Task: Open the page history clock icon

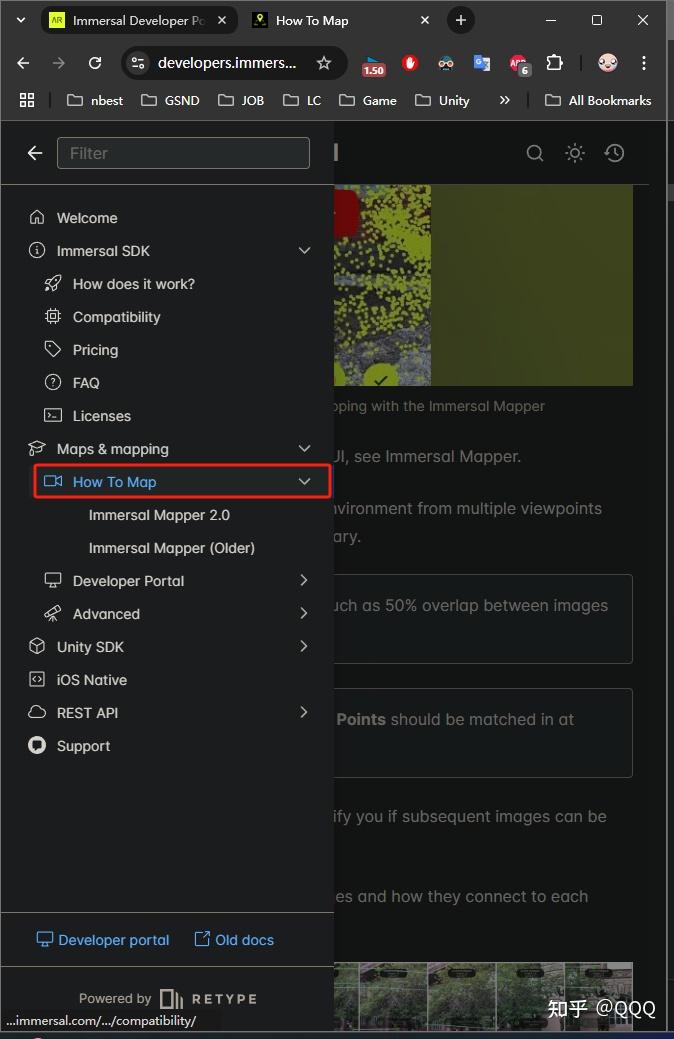Action: click(x=615, y=153)
